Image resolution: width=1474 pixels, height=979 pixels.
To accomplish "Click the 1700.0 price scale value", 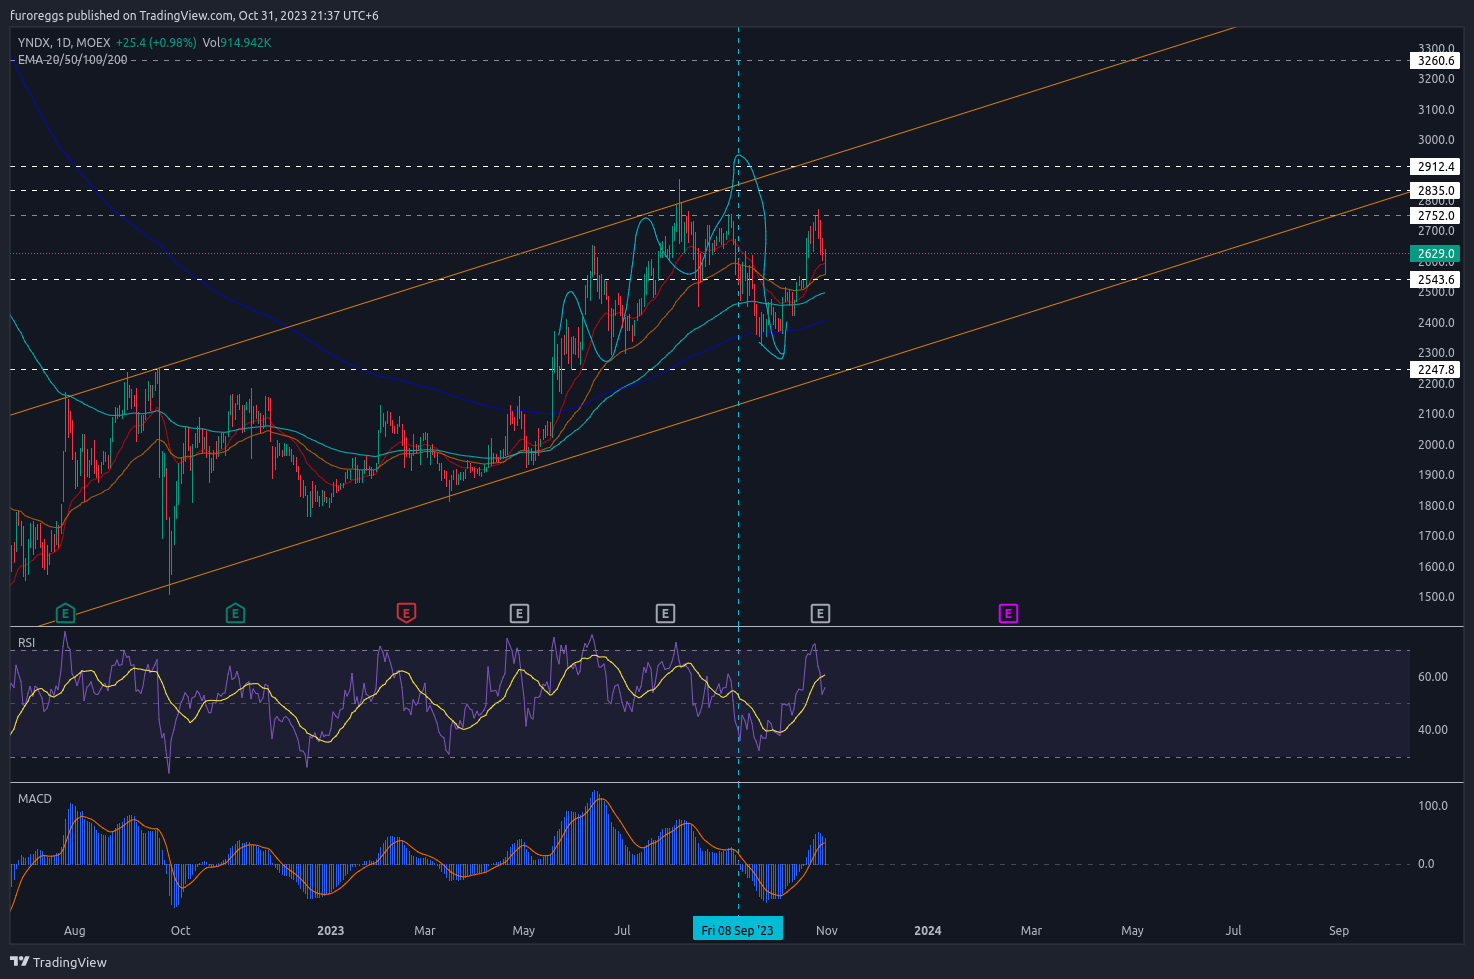I will click(x=1436, y=536).
